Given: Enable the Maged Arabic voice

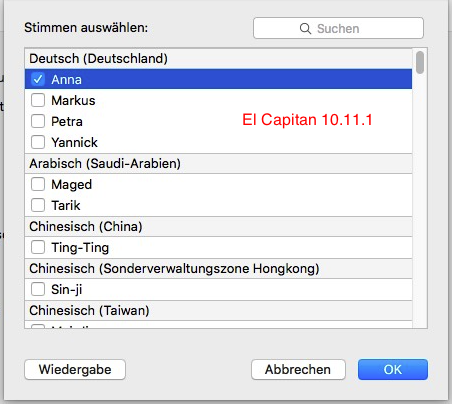Looking at the screenshot, I should 38,184.
